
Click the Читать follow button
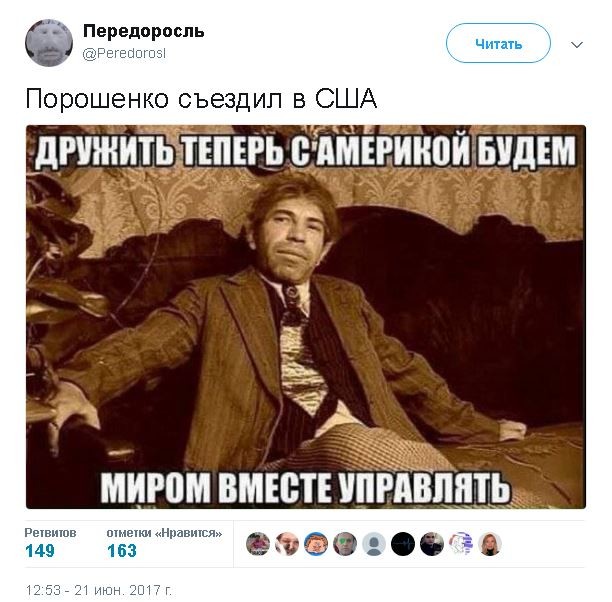[498, 43]
